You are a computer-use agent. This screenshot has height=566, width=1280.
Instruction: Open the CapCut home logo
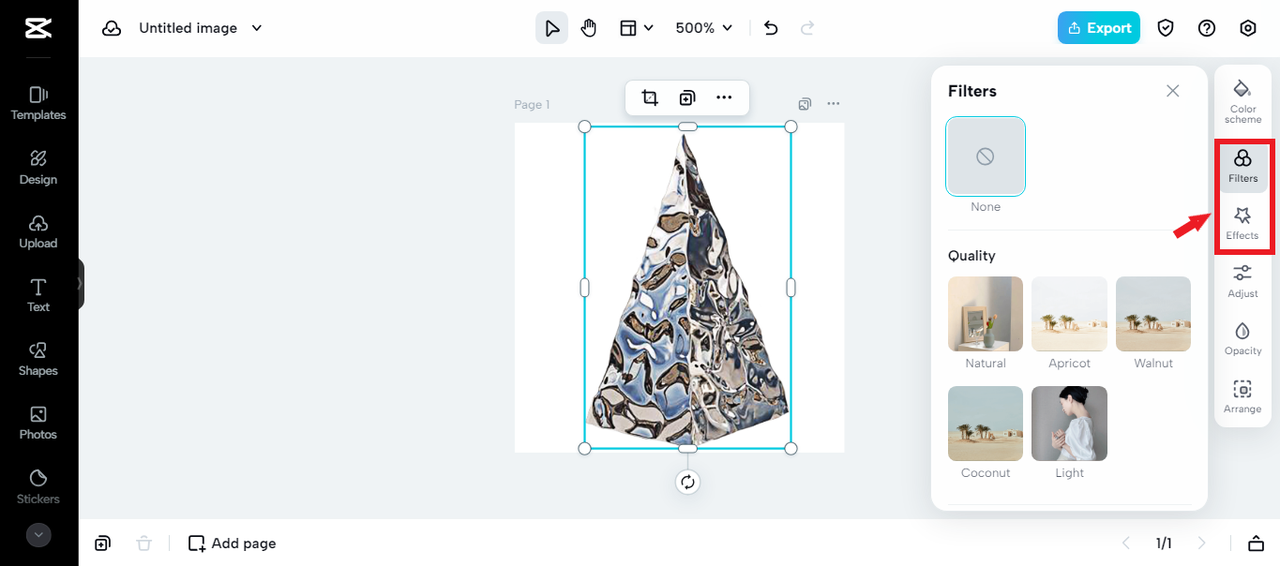click(x=38, y=28)
